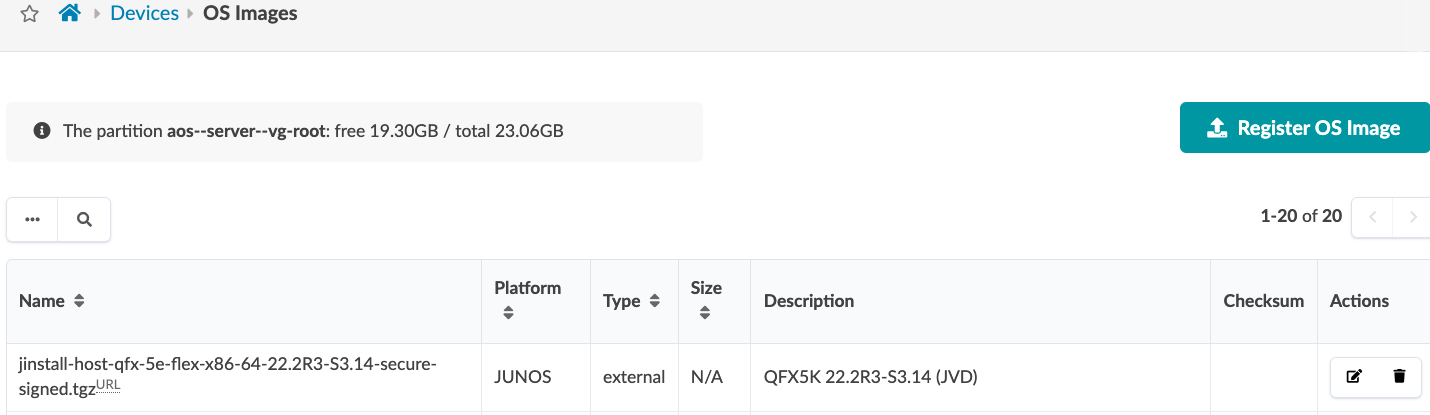Screen dimensions: 1430x415
Task: Open the table search magnifier
Action: tap(84, 220)
